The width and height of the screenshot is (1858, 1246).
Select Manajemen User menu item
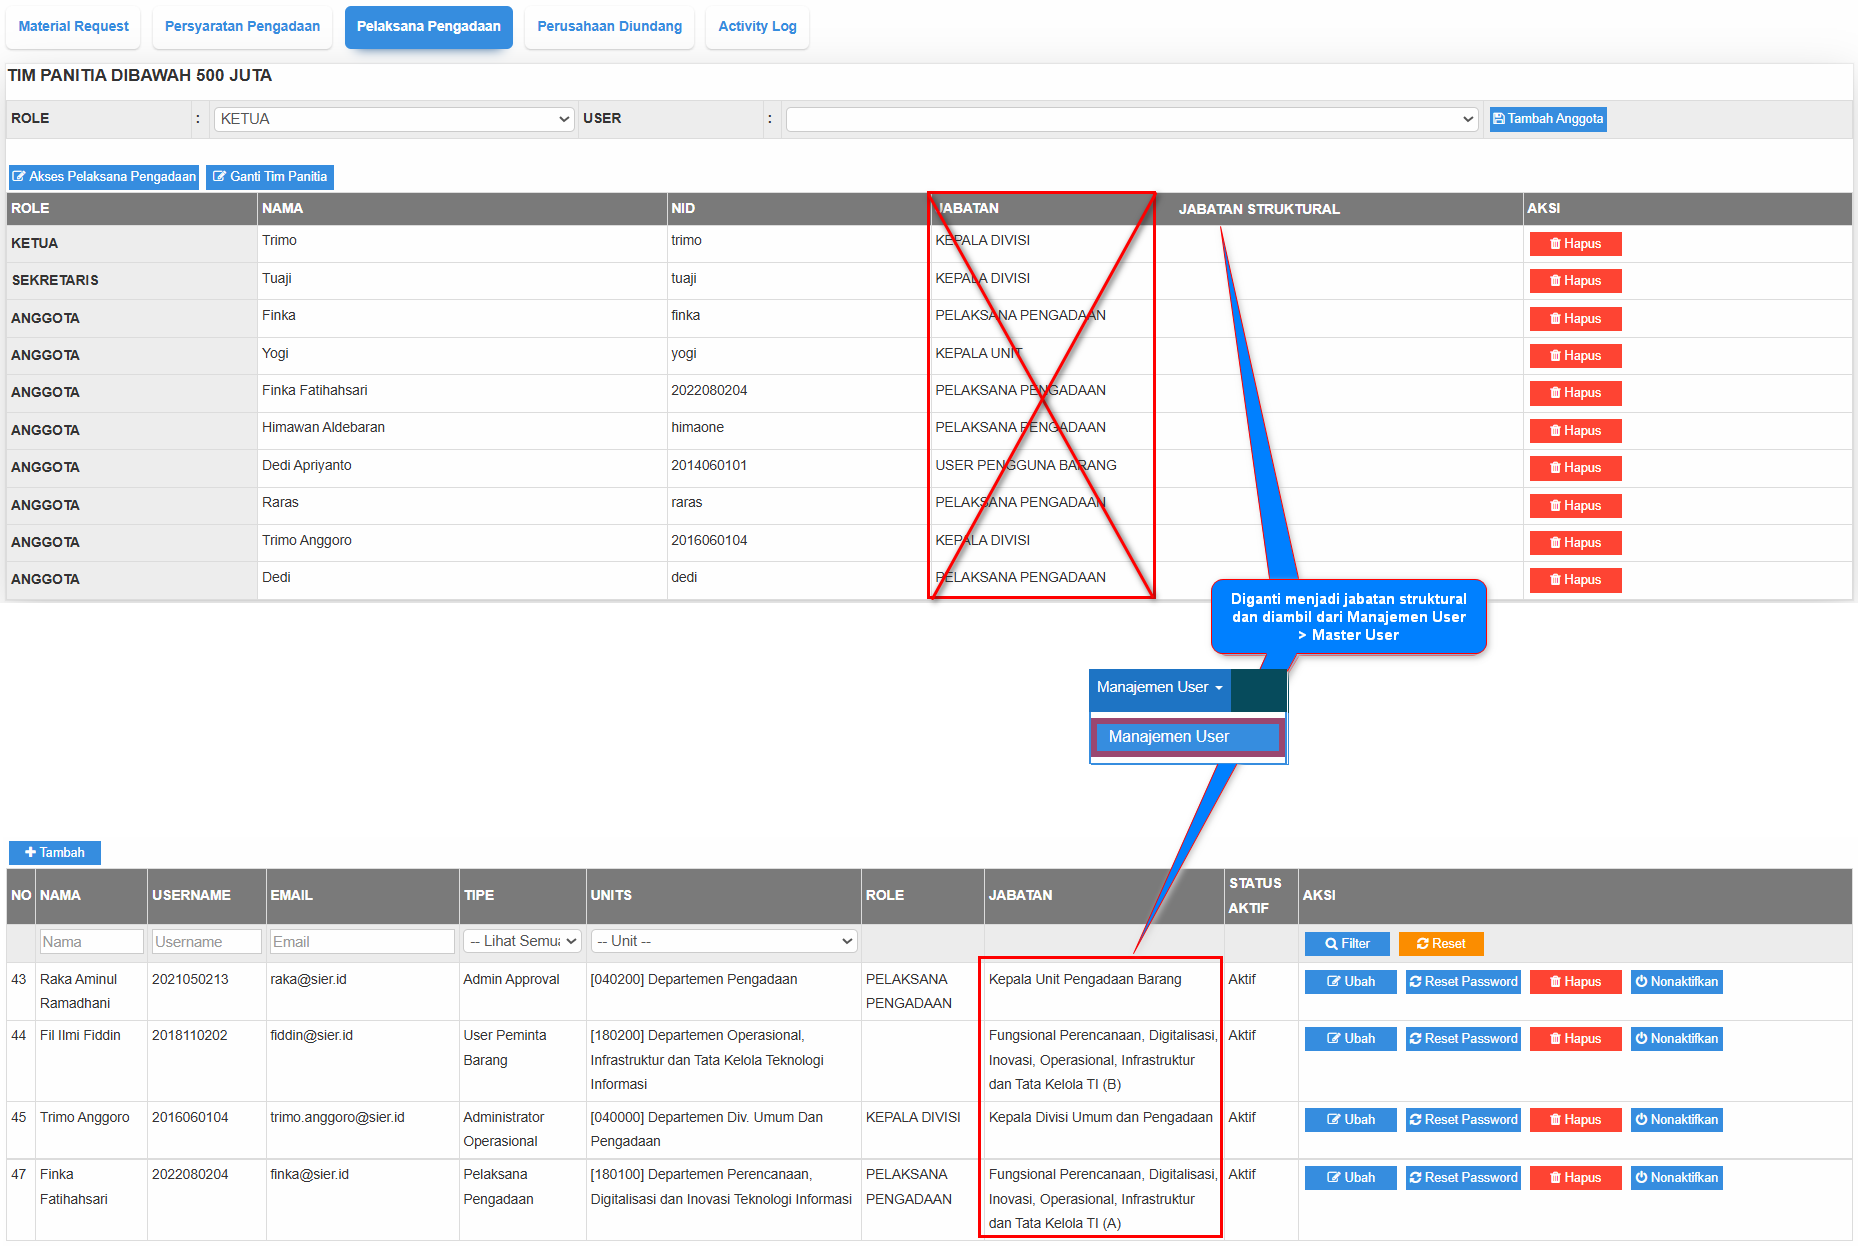click(1187, 737)
